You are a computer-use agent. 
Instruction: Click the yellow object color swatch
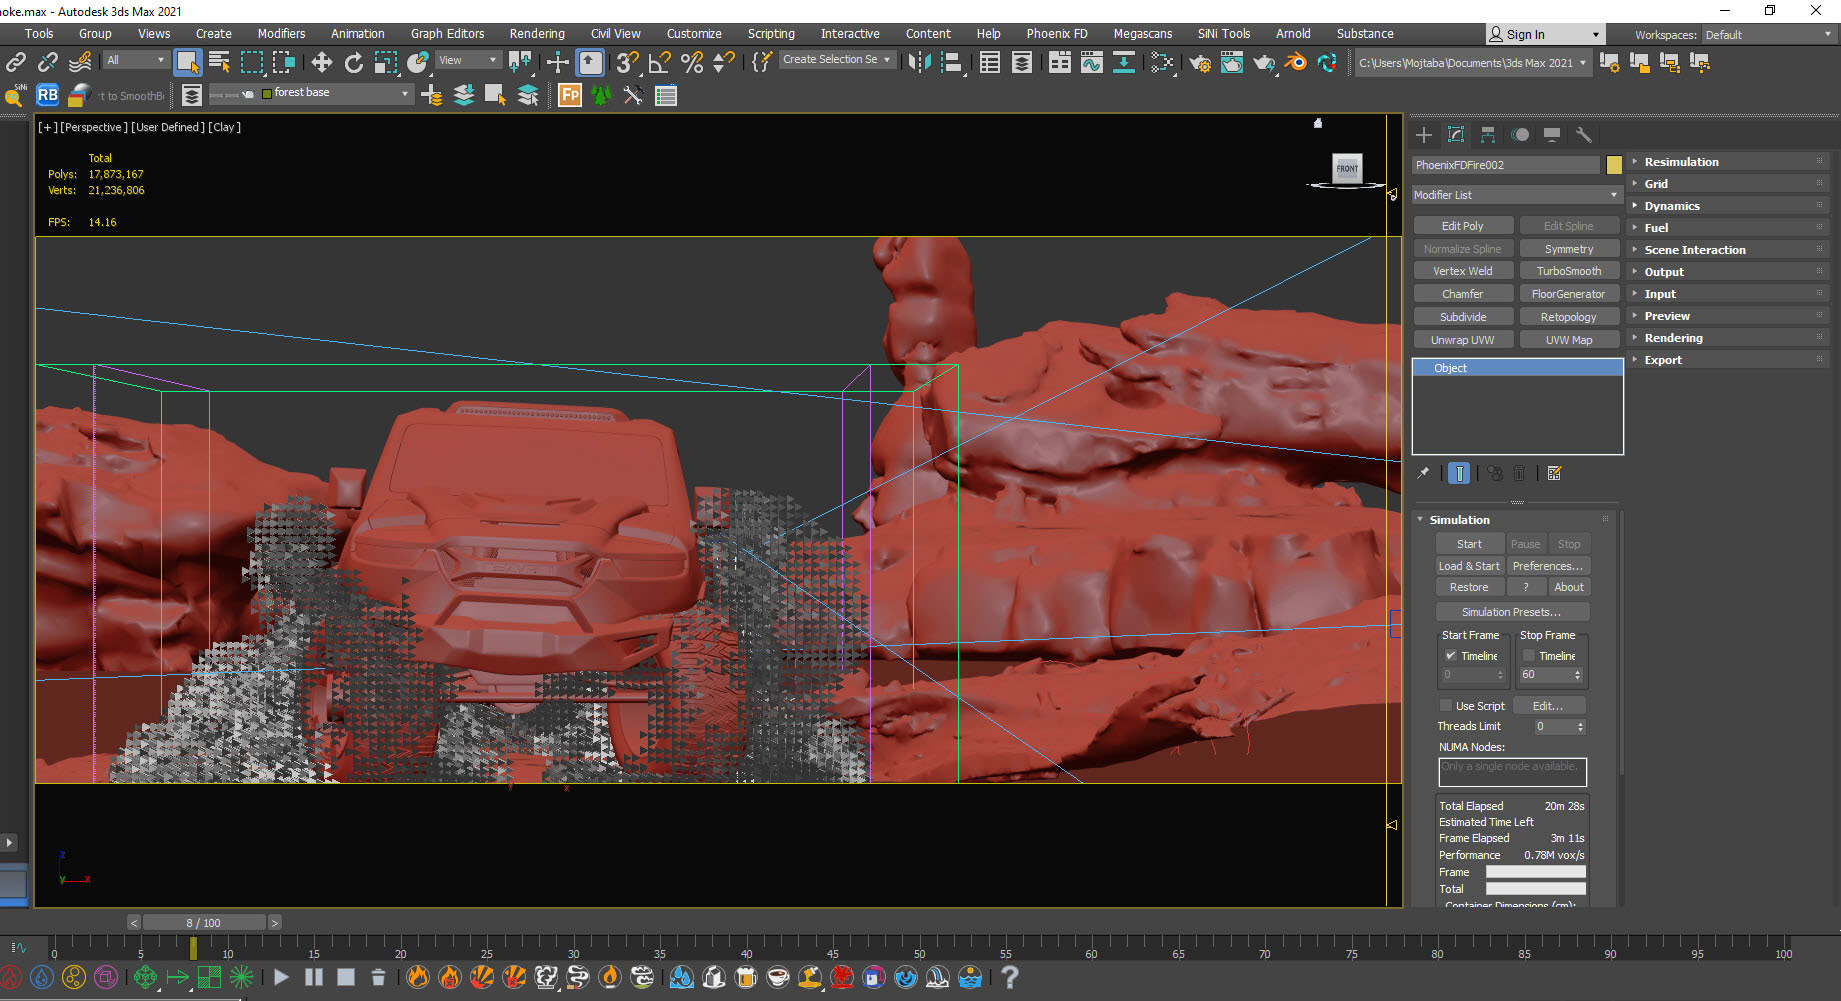tap(1614, 165)
